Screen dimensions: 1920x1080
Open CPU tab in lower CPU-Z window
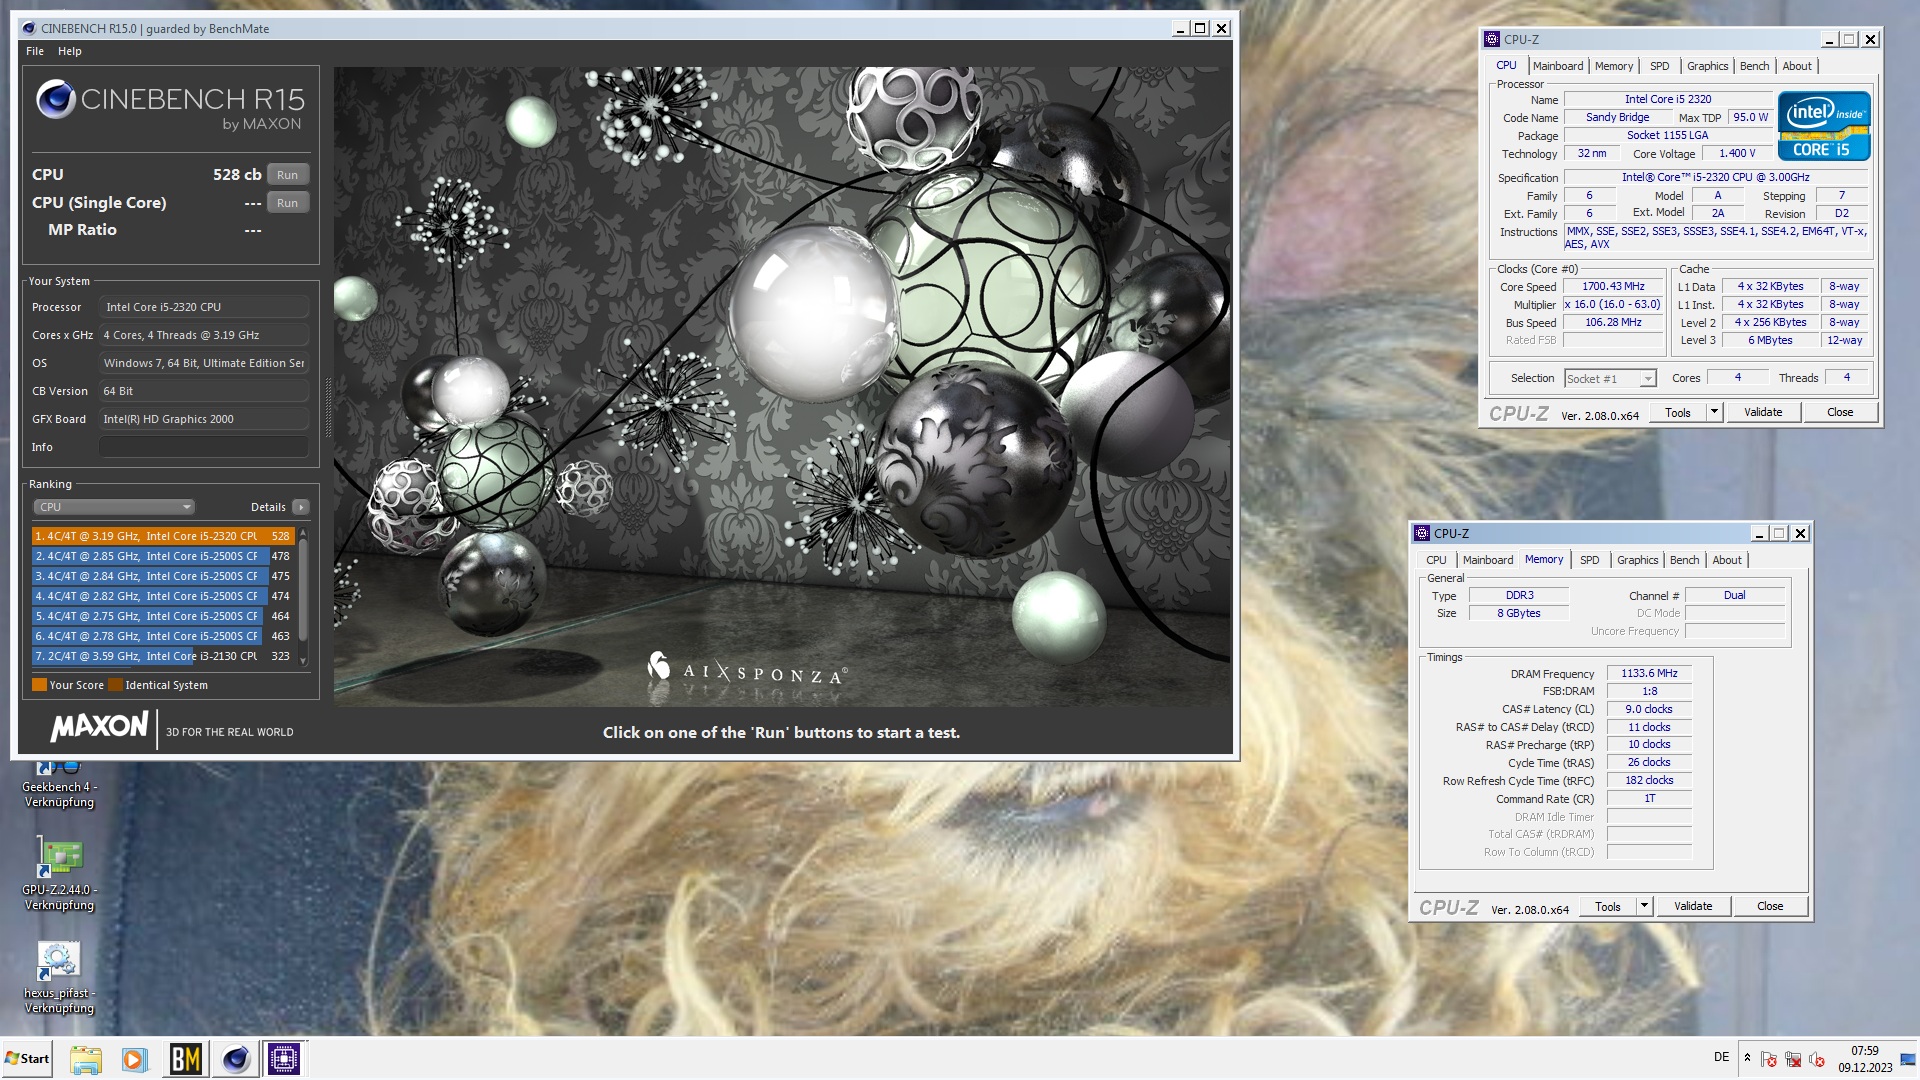(1436, 560)
